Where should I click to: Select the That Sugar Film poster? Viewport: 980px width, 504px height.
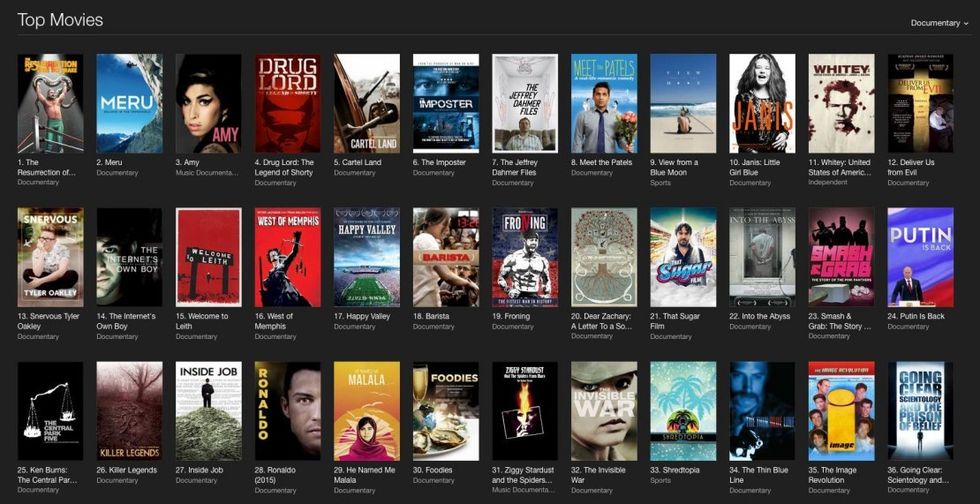pos(683,258)
